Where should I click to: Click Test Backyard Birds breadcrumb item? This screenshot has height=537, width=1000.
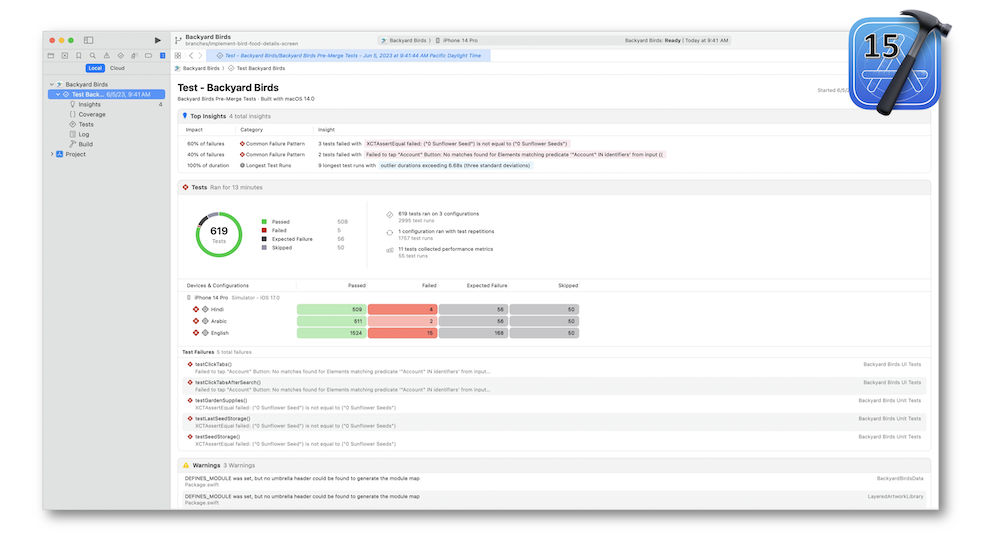257,68
